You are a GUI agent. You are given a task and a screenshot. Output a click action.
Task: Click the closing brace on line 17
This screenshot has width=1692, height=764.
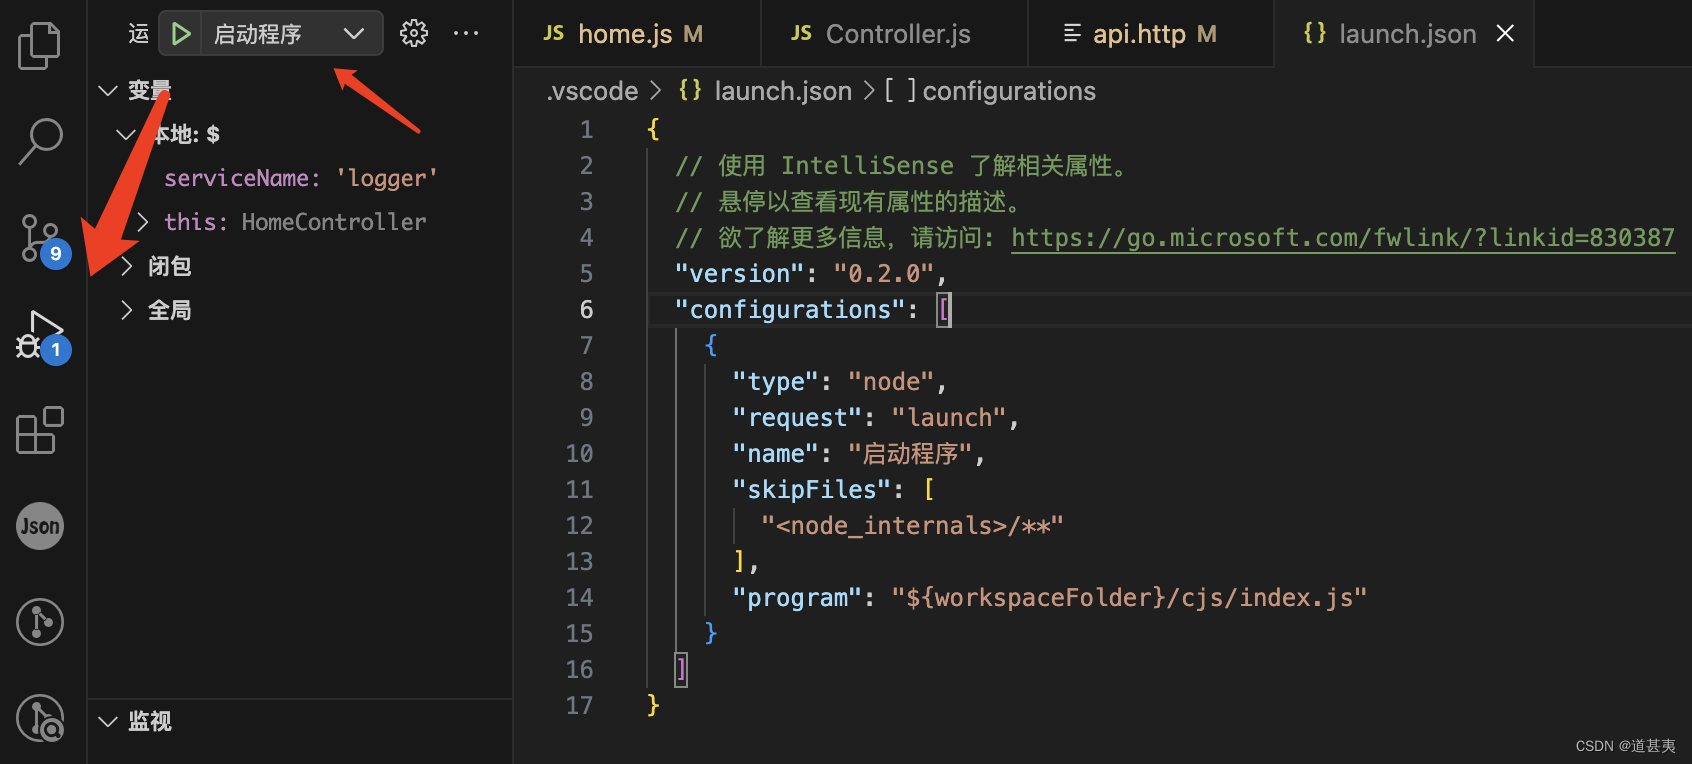(x=653, y=705)
